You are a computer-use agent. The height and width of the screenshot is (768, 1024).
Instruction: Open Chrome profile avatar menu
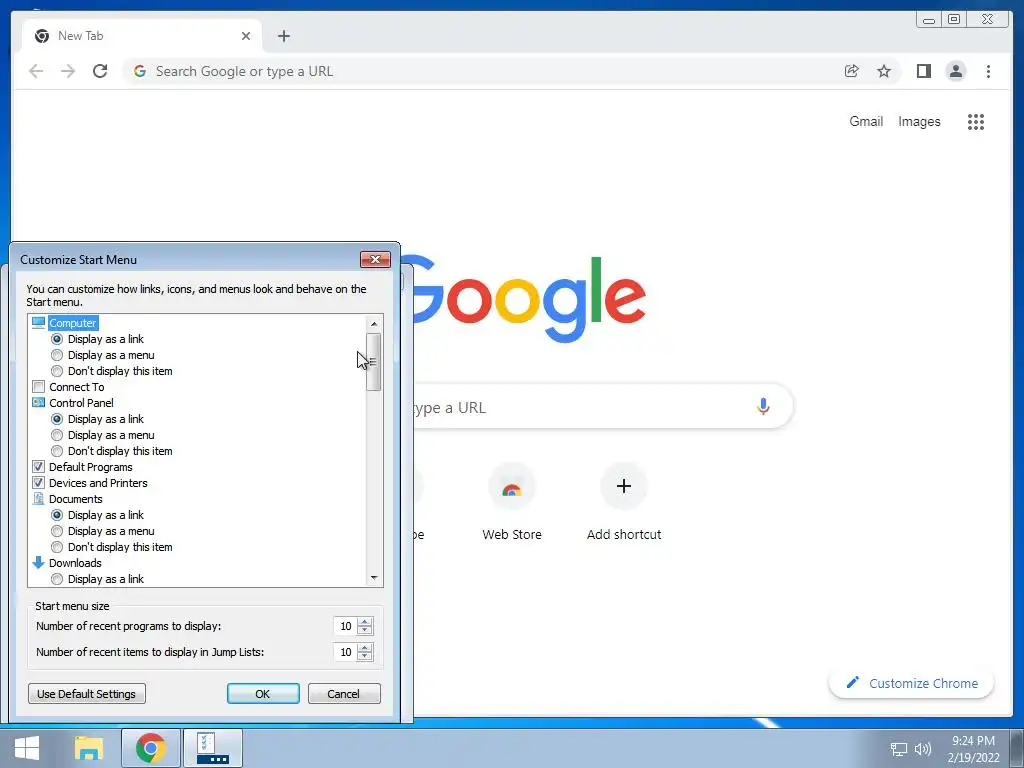point(955,71)
